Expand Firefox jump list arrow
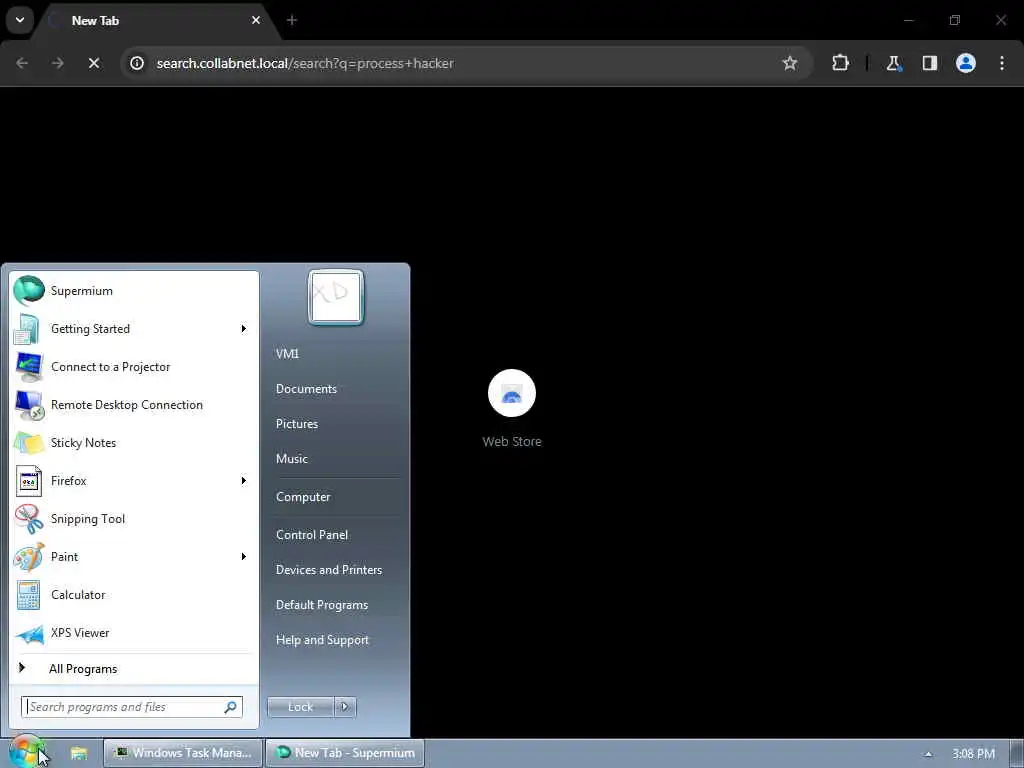1024x768 pixels. 244,481
